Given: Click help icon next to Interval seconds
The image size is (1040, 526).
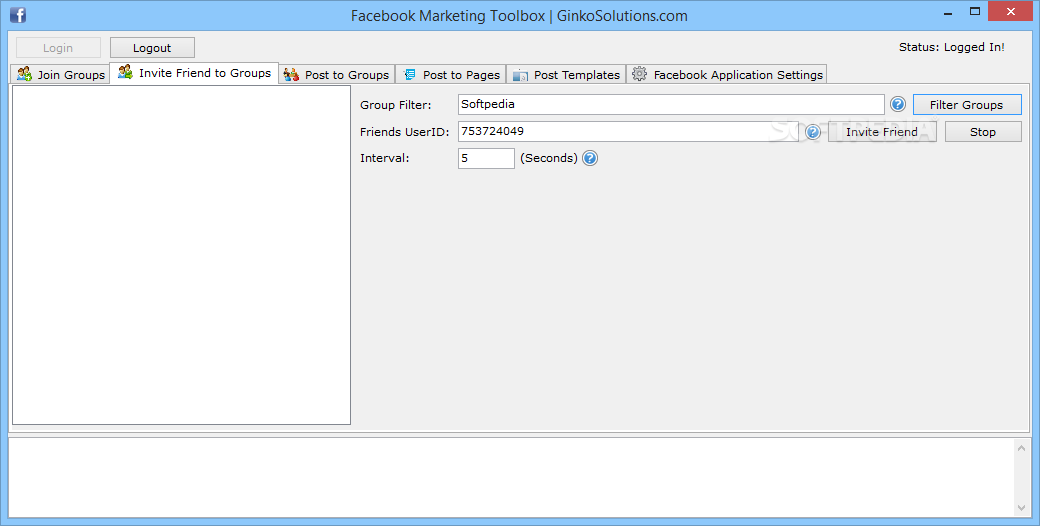Looking at the screenshot, I should (x=590, y=158).
